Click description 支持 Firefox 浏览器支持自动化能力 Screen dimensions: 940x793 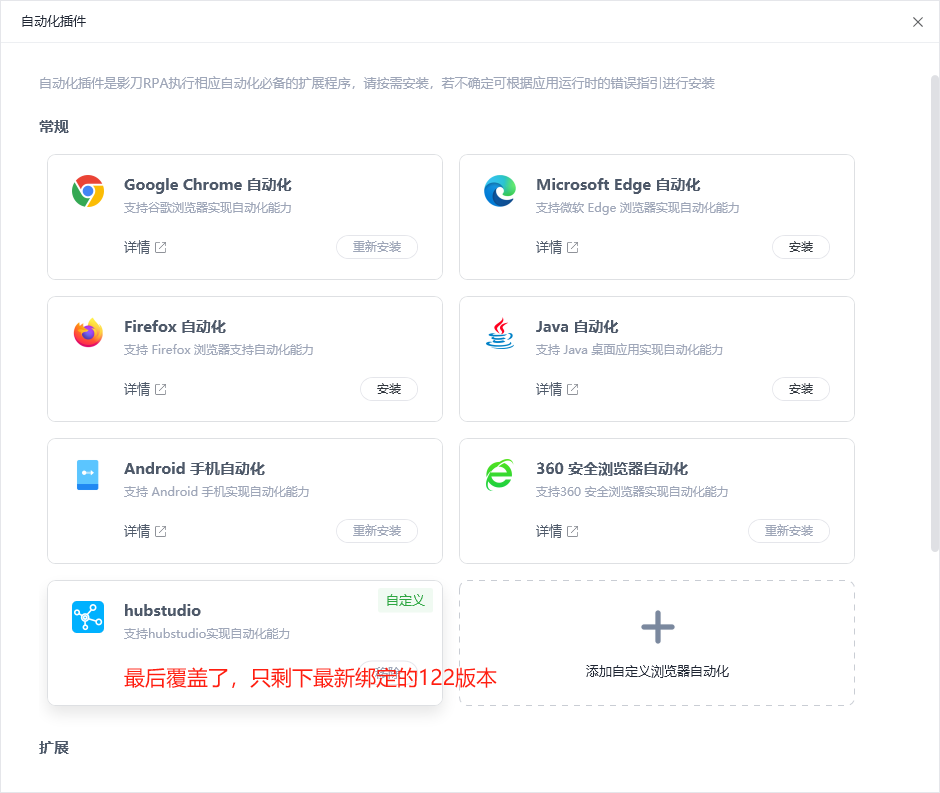[x=218, y=350]
